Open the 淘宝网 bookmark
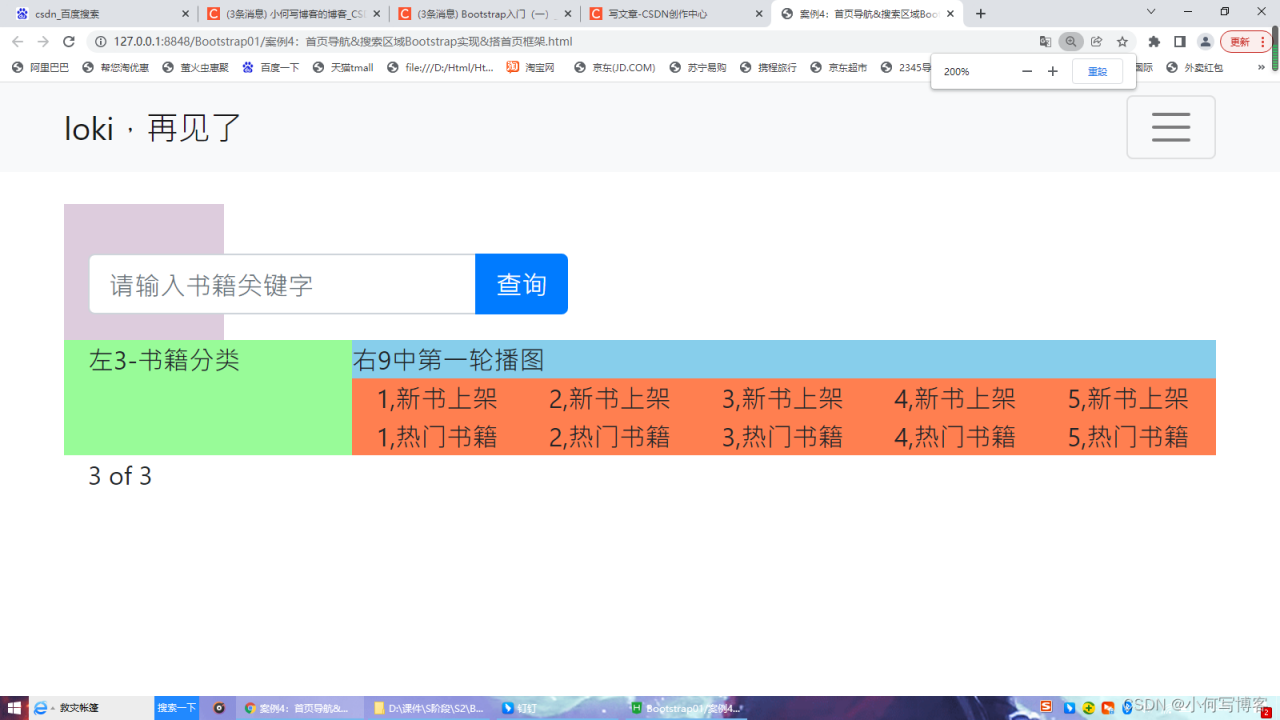The height and width of the screenshot is (720, 1280). (530, 67)
